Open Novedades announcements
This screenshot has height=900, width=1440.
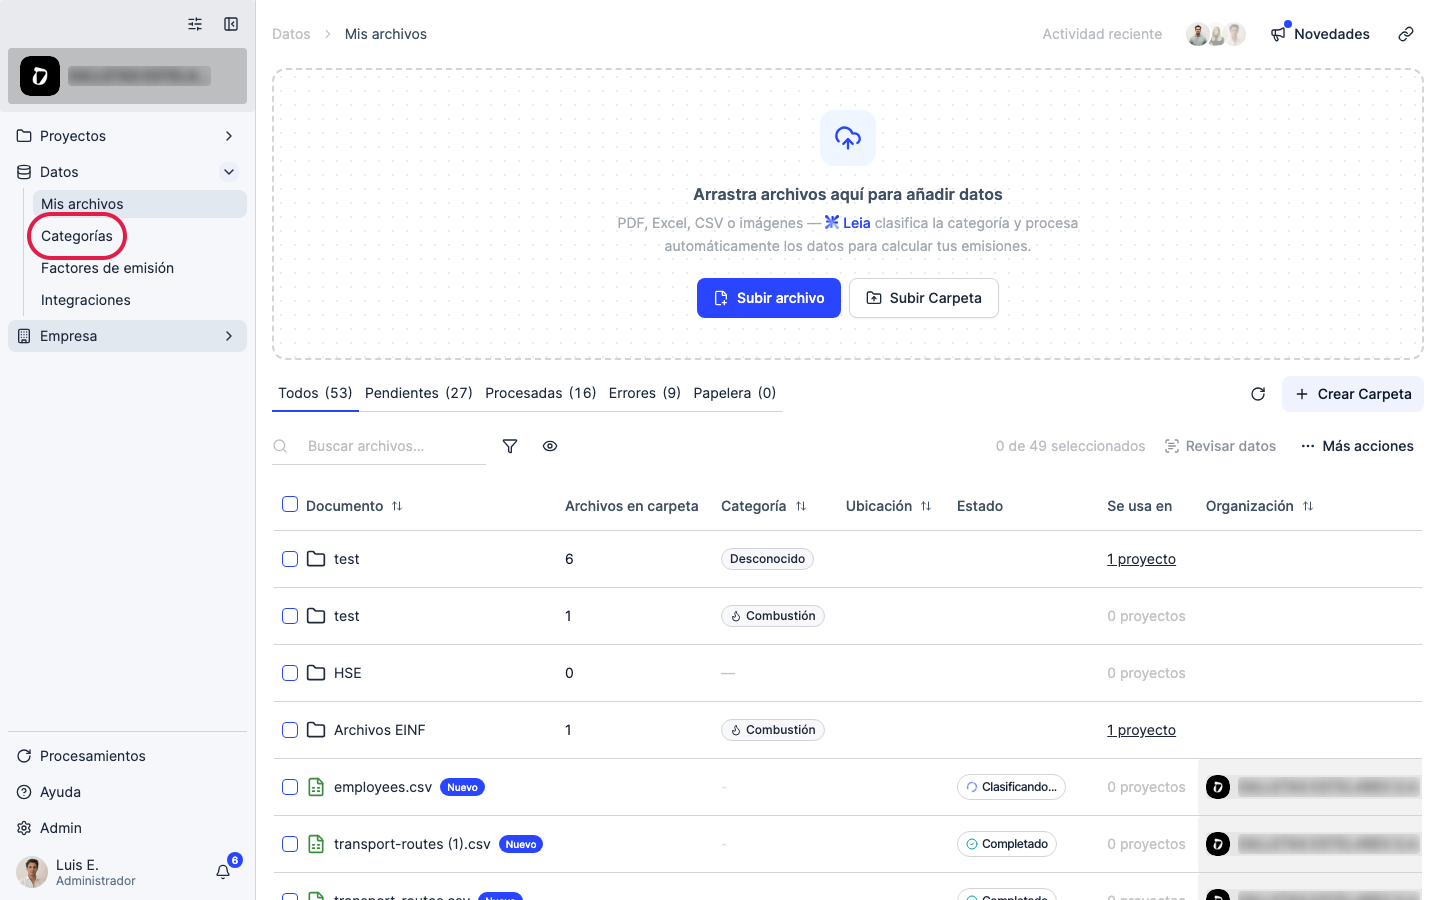1320,34
